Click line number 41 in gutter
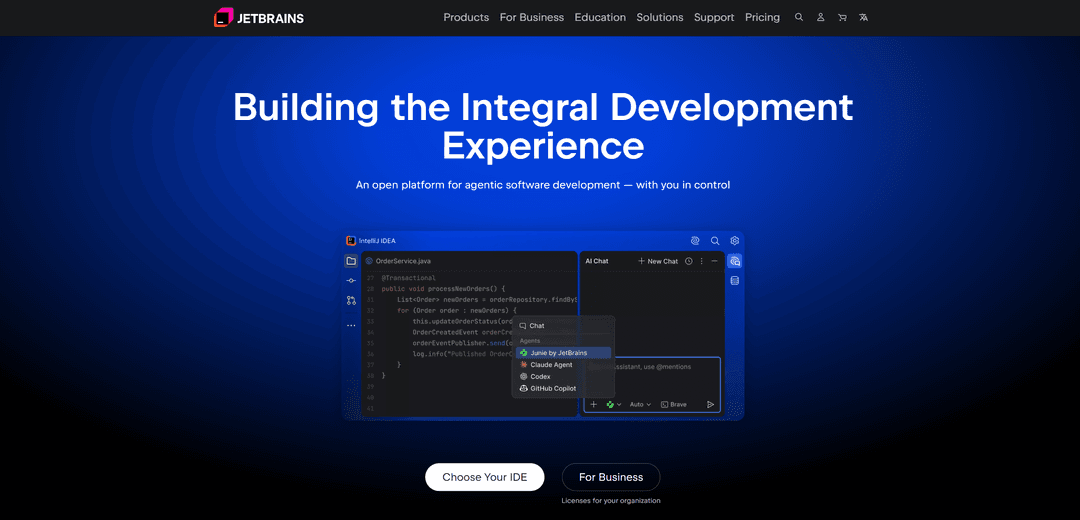This screenshot has height=520, width=1080. click(x=370, y=409)
